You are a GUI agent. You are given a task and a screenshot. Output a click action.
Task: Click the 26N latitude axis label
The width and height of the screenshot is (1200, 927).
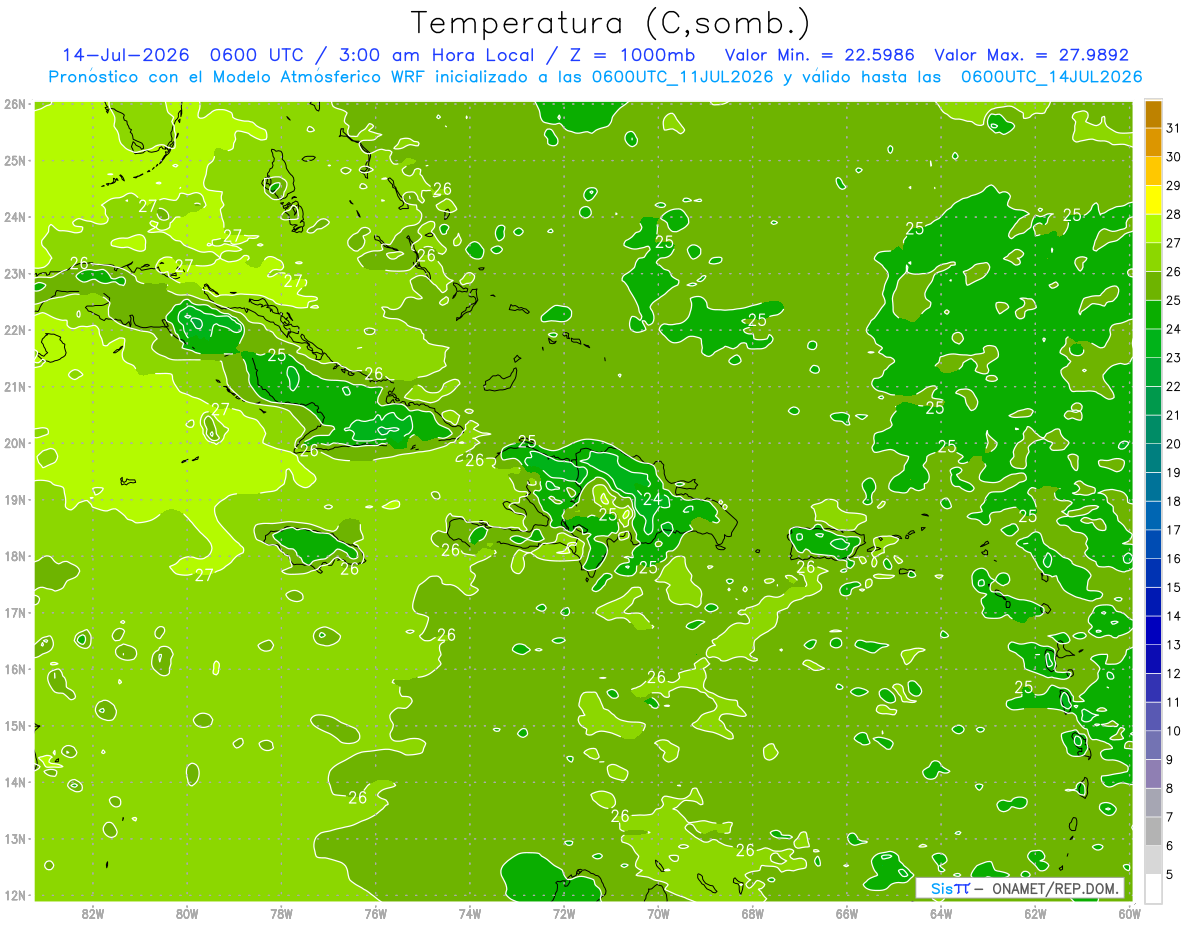[15, 103]
